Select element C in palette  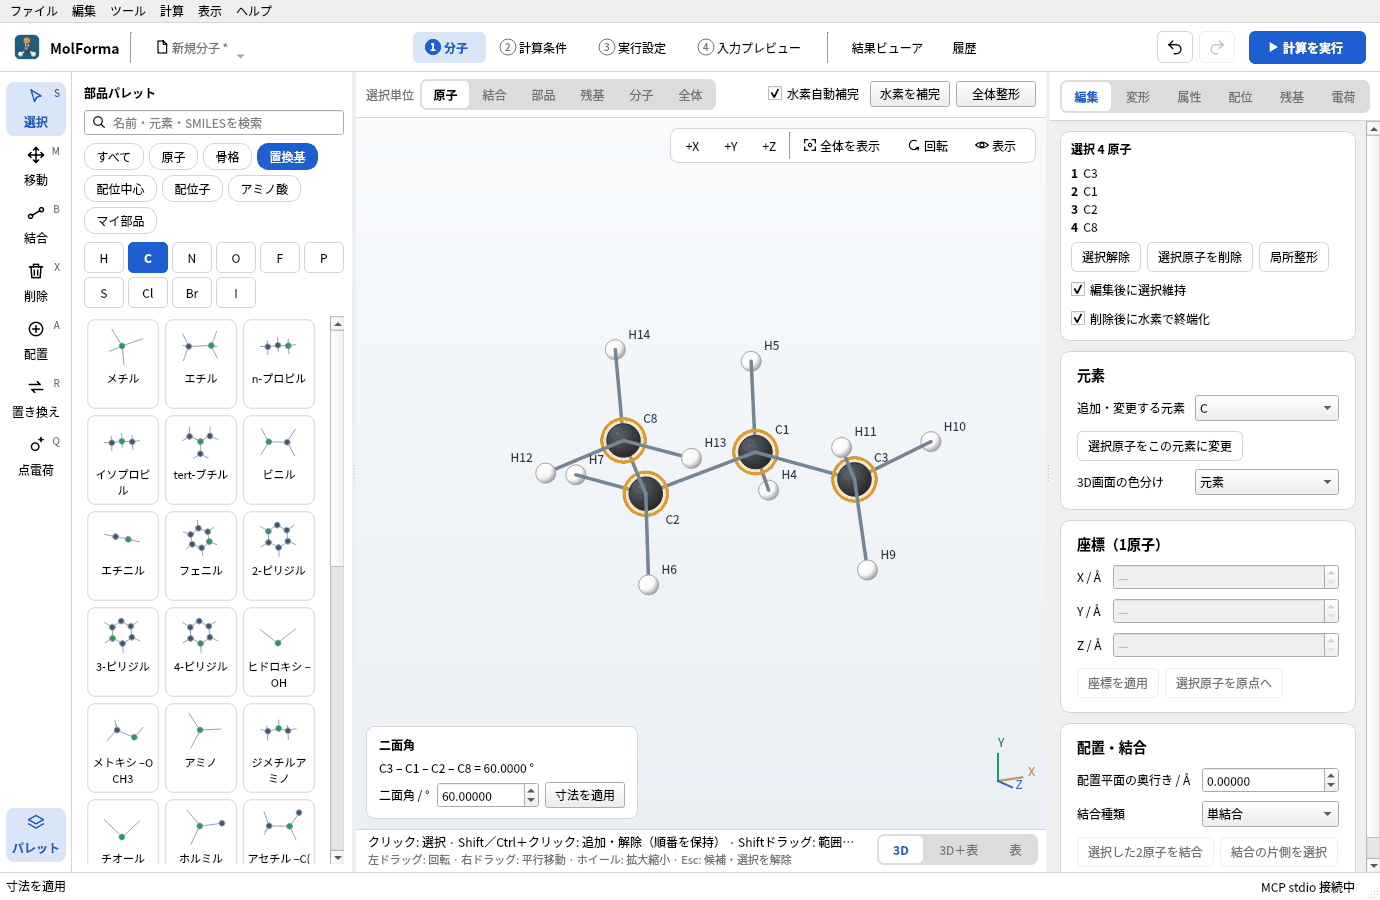click(148, 258)
